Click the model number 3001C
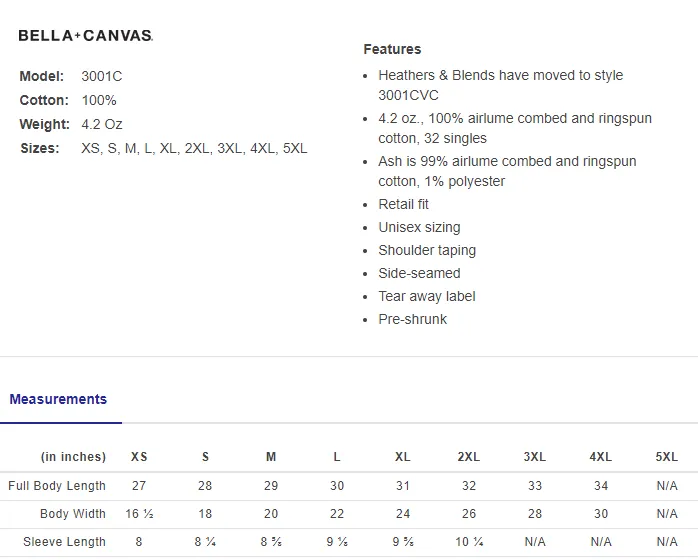698x560 pixels. [x=101, y=76]
